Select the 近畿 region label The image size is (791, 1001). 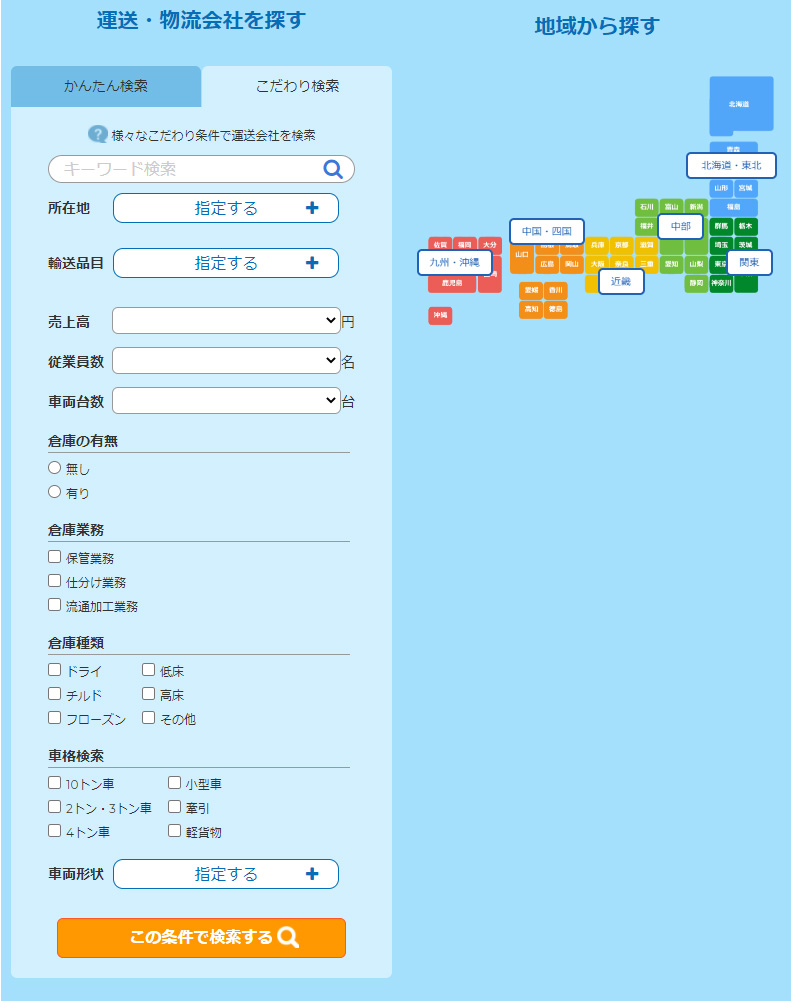point(621,282)
